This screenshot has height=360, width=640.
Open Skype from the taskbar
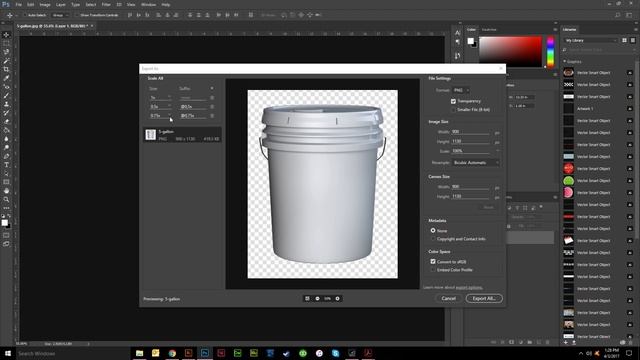coord(335,353)
